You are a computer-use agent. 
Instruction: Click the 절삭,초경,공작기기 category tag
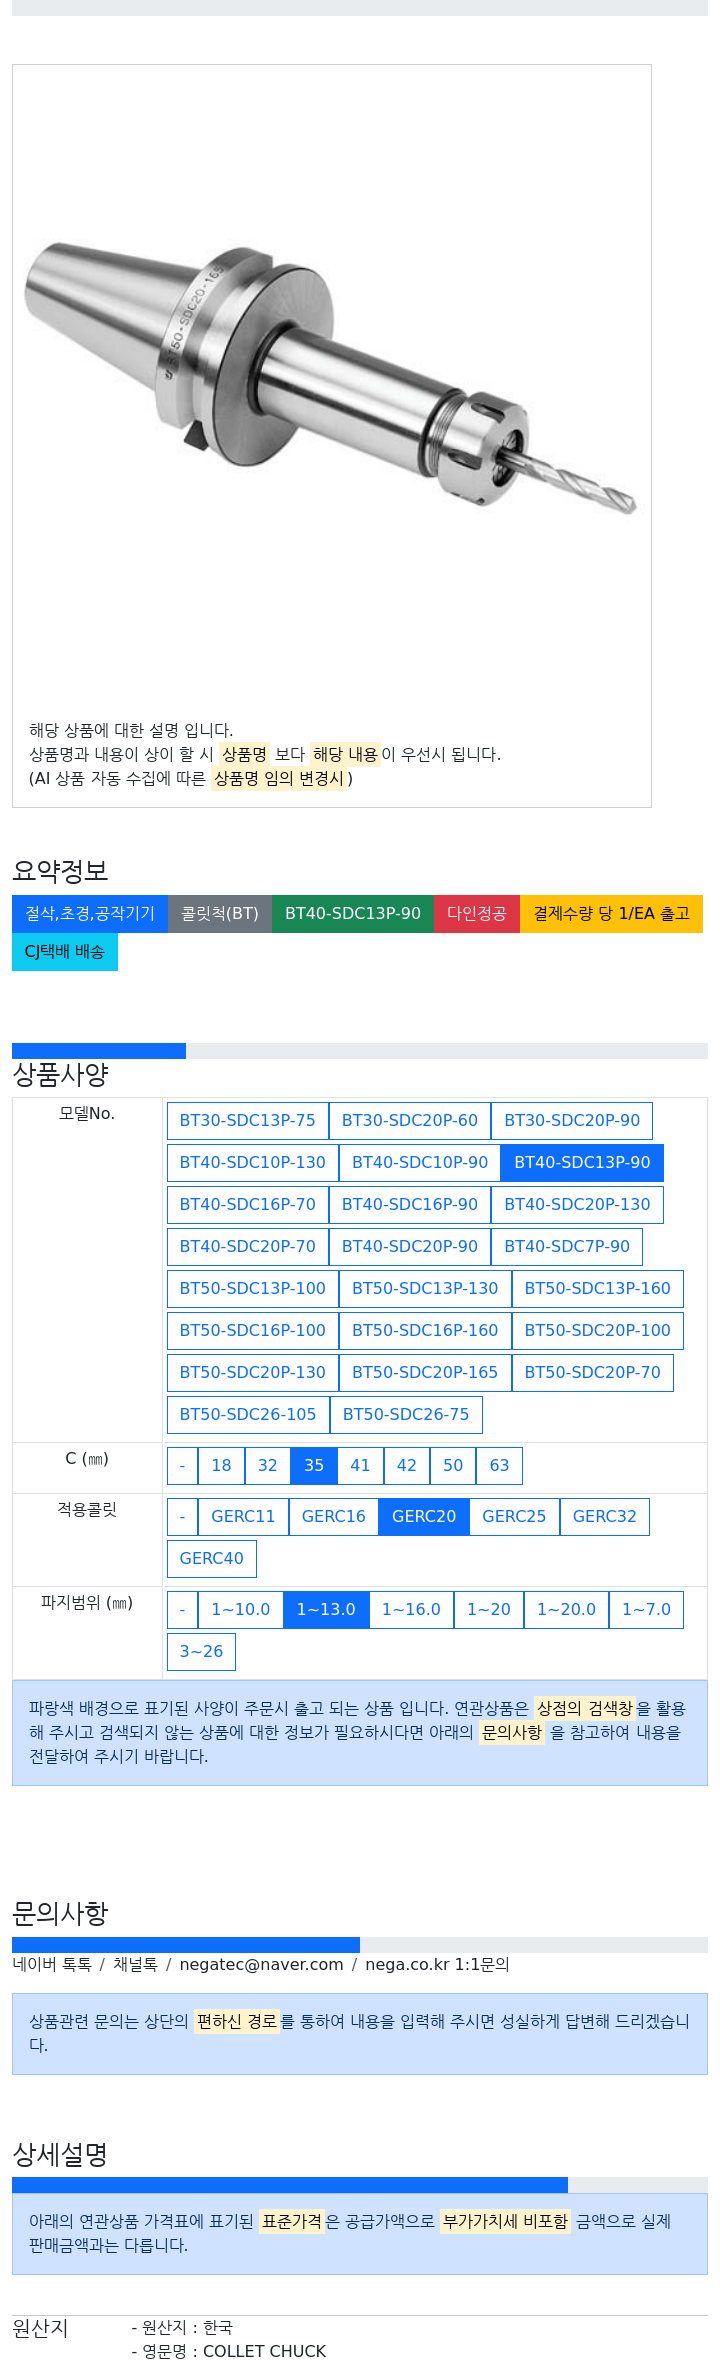pyautogui.click(x=90, y=914)
